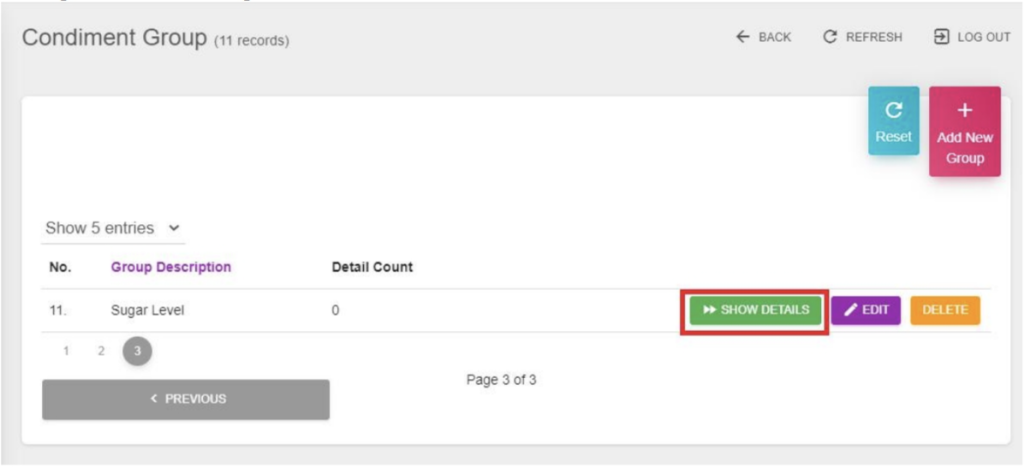Open the Show 5 entries dropdown
Image resolution: width=1024 pixels, height=467 pixels.
113,228
